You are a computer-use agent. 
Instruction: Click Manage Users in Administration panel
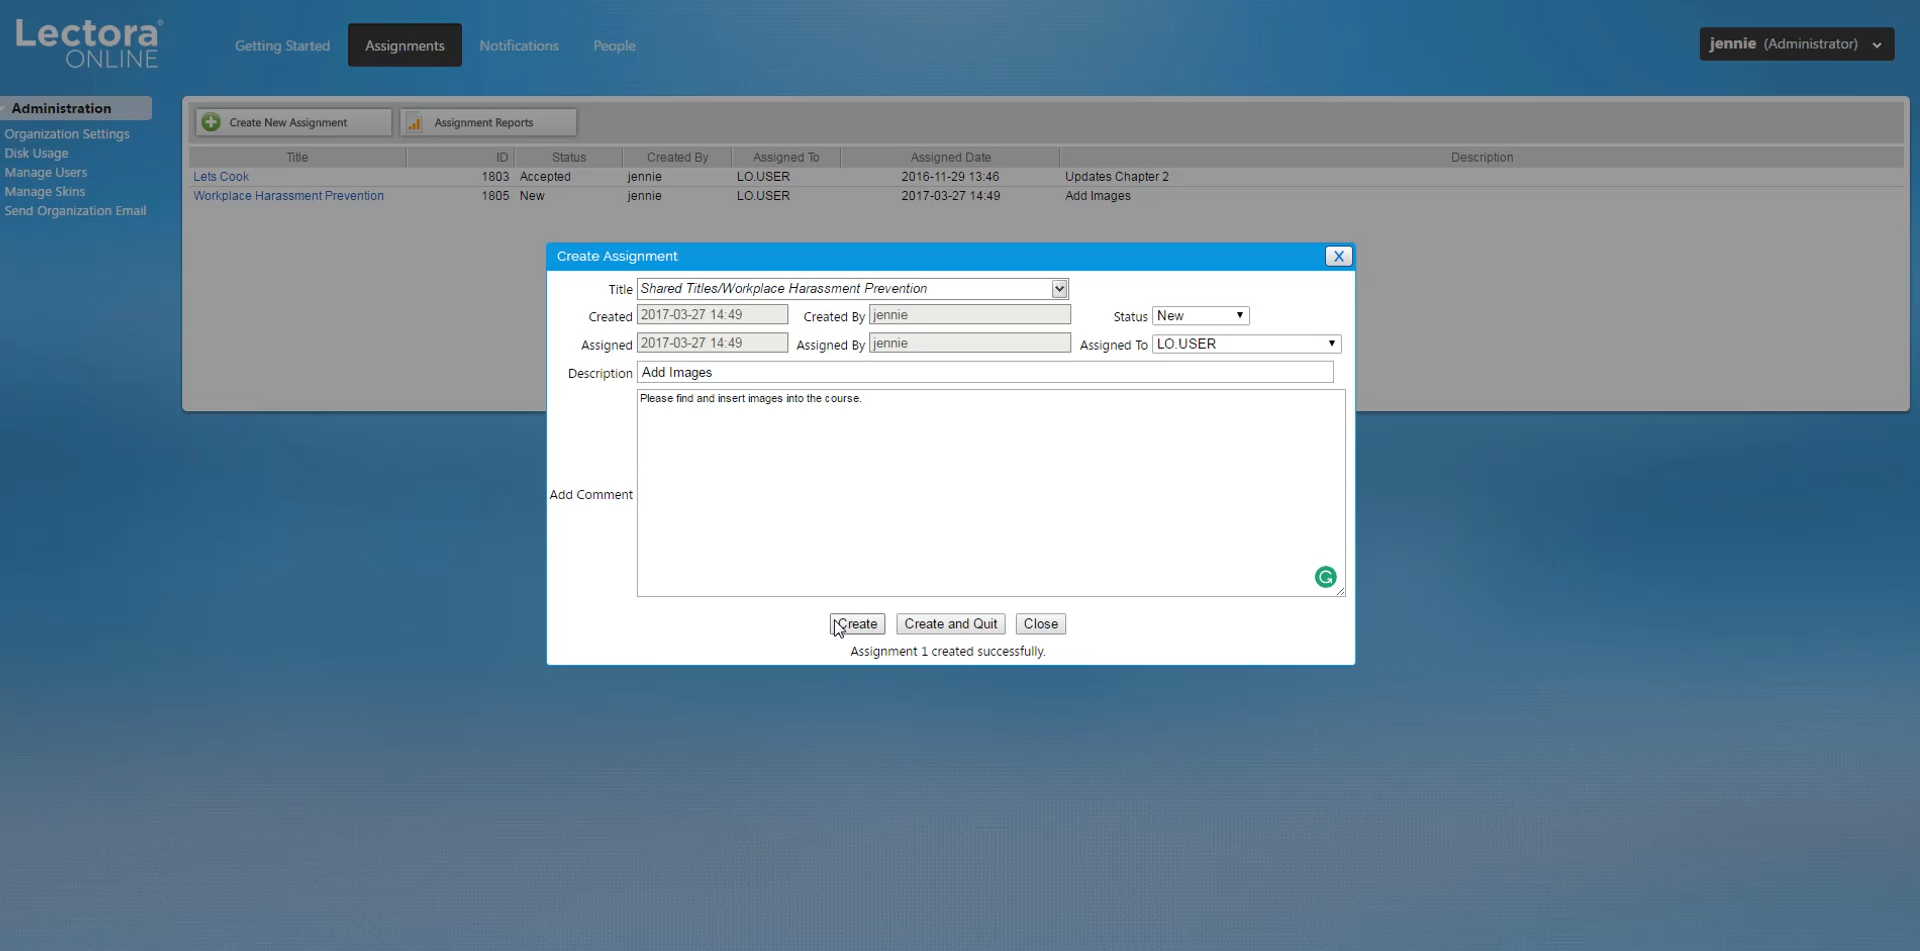pyautogui.click(x=46, y=173)
